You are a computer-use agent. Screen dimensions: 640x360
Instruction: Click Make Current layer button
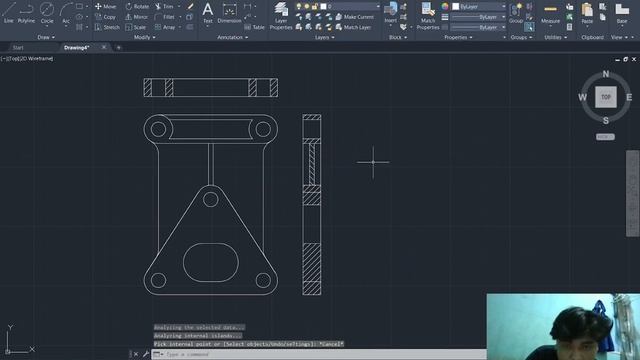pos(354,17)
